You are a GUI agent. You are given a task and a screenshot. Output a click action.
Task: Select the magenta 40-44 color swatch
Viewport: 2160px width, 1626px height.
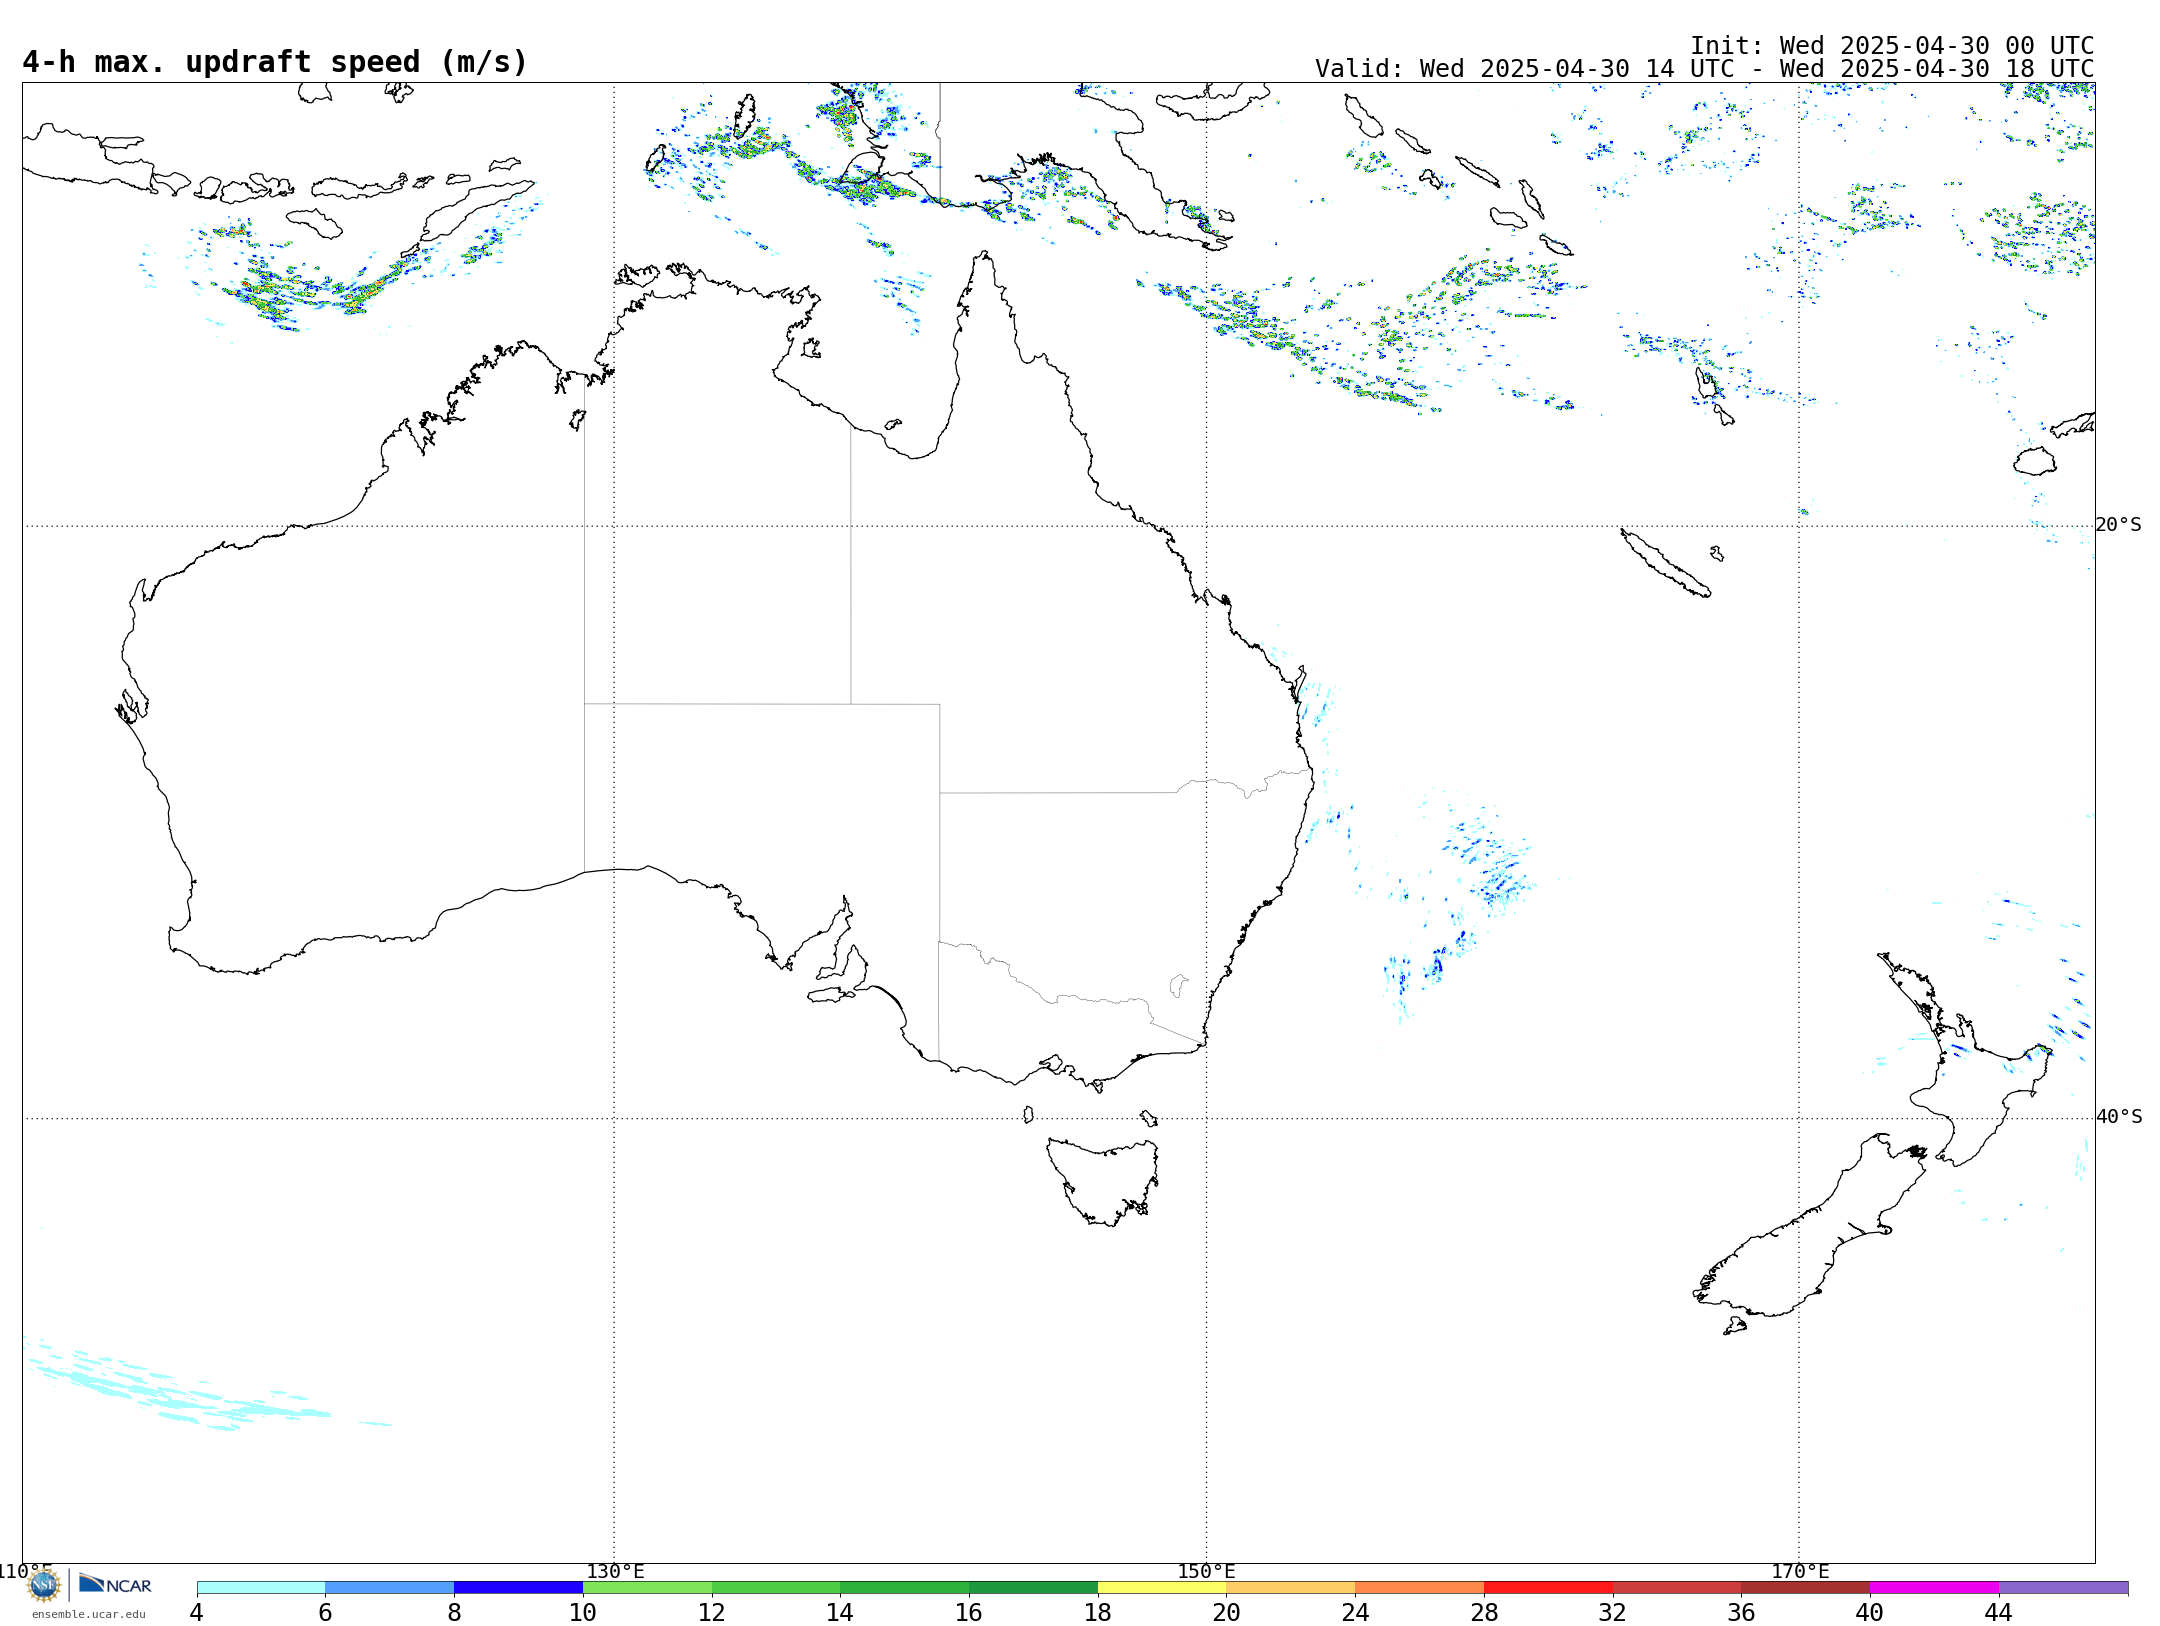tap(1934, 1588)
